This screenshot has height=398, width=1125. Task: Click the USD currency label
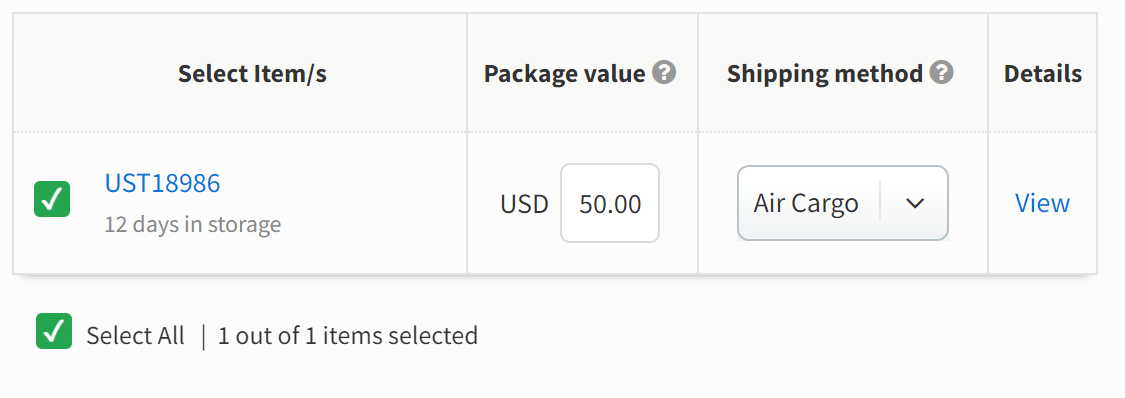(524, 204)
